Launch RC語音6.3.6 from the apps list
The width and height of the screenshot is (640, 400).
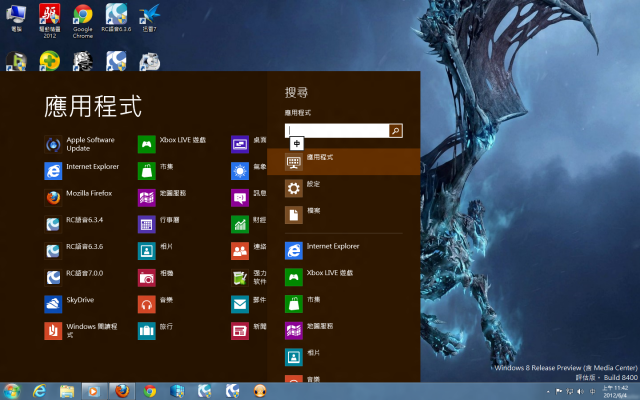[73, 251]
